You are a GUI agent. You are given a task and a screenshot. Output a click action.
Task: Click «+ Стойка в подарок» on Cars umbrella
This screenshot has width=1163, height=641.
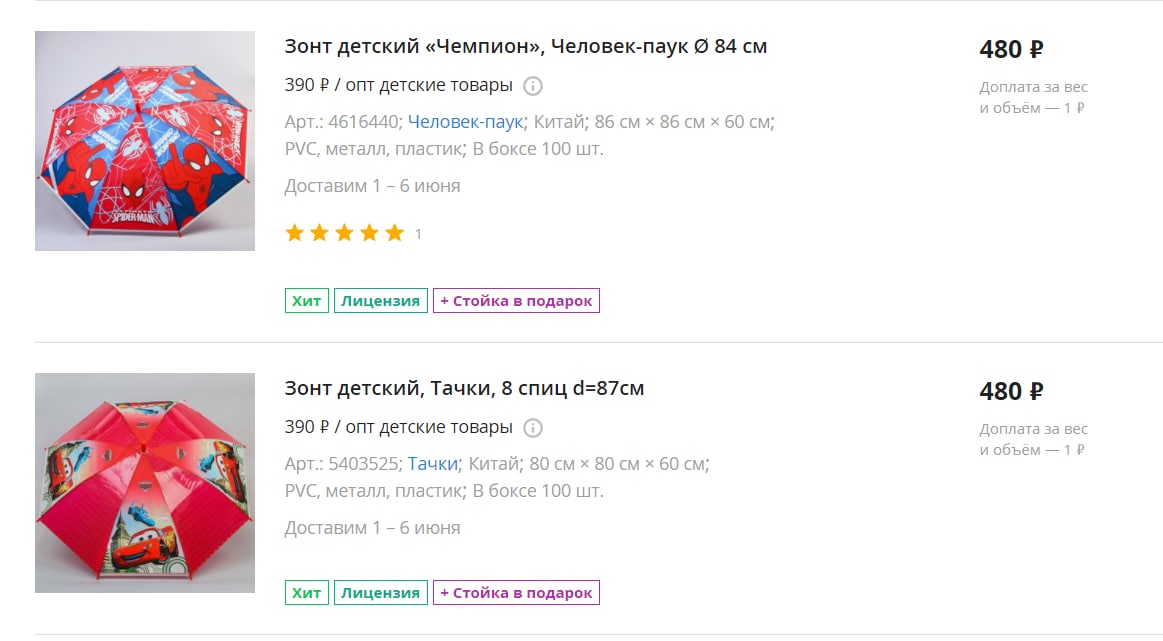coord(516,593)
